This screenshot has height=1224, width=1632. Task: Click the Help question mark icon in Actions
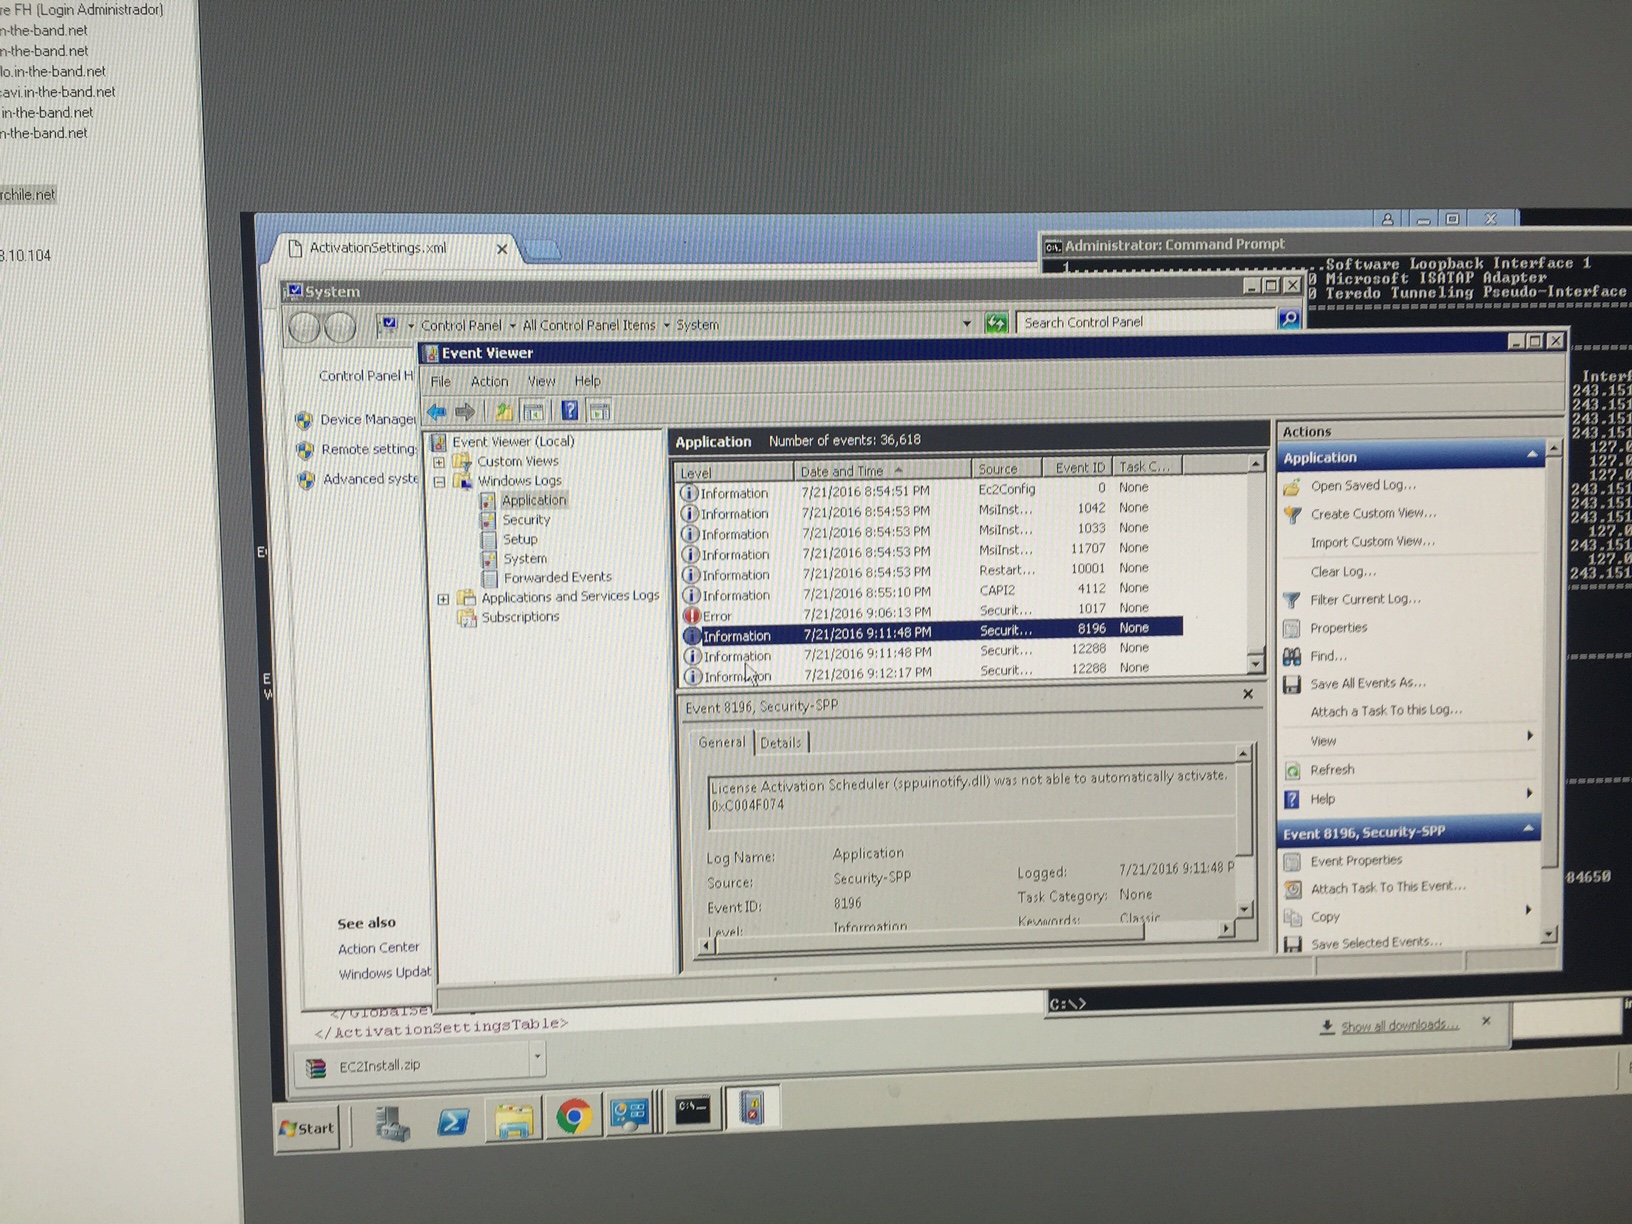pos(1292,799)
